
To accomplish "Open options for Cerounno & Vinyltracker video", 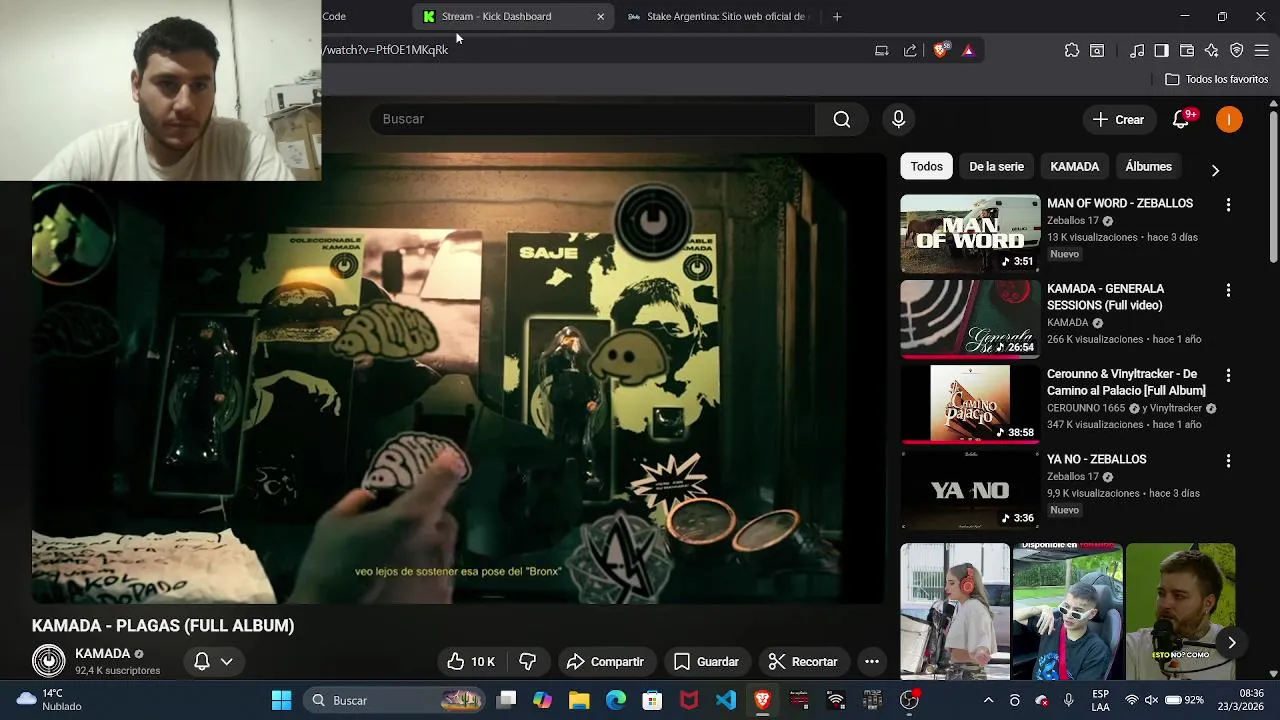I will click(x=1228, y=375).
